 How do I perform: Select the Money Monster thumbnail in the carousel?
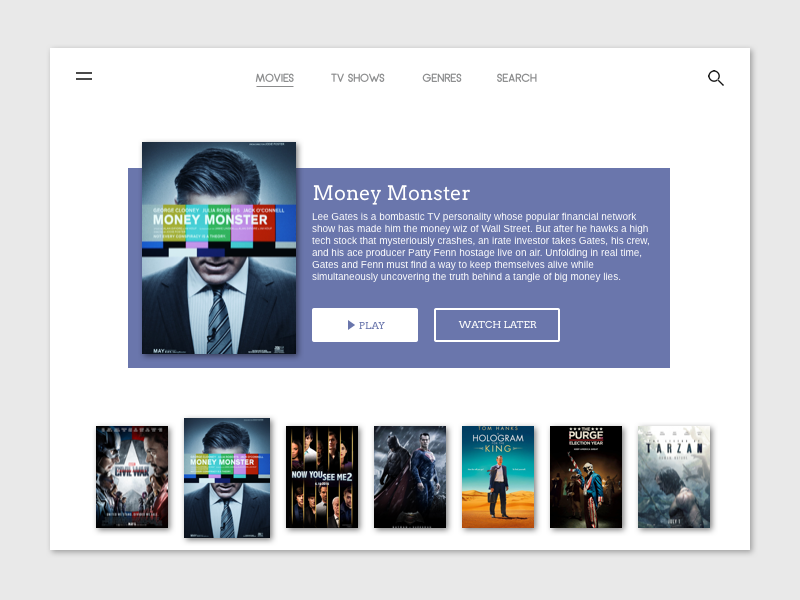(x=226, y=476)
